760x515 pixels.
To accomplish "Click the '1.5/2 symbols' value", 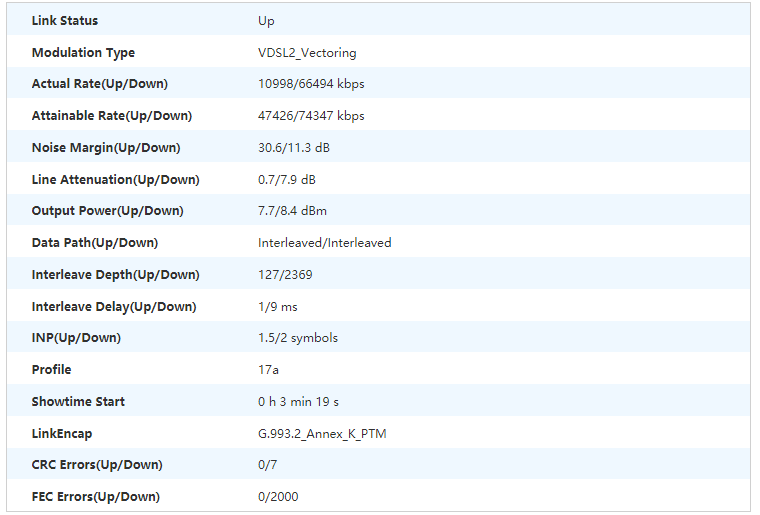I will 298,338.
